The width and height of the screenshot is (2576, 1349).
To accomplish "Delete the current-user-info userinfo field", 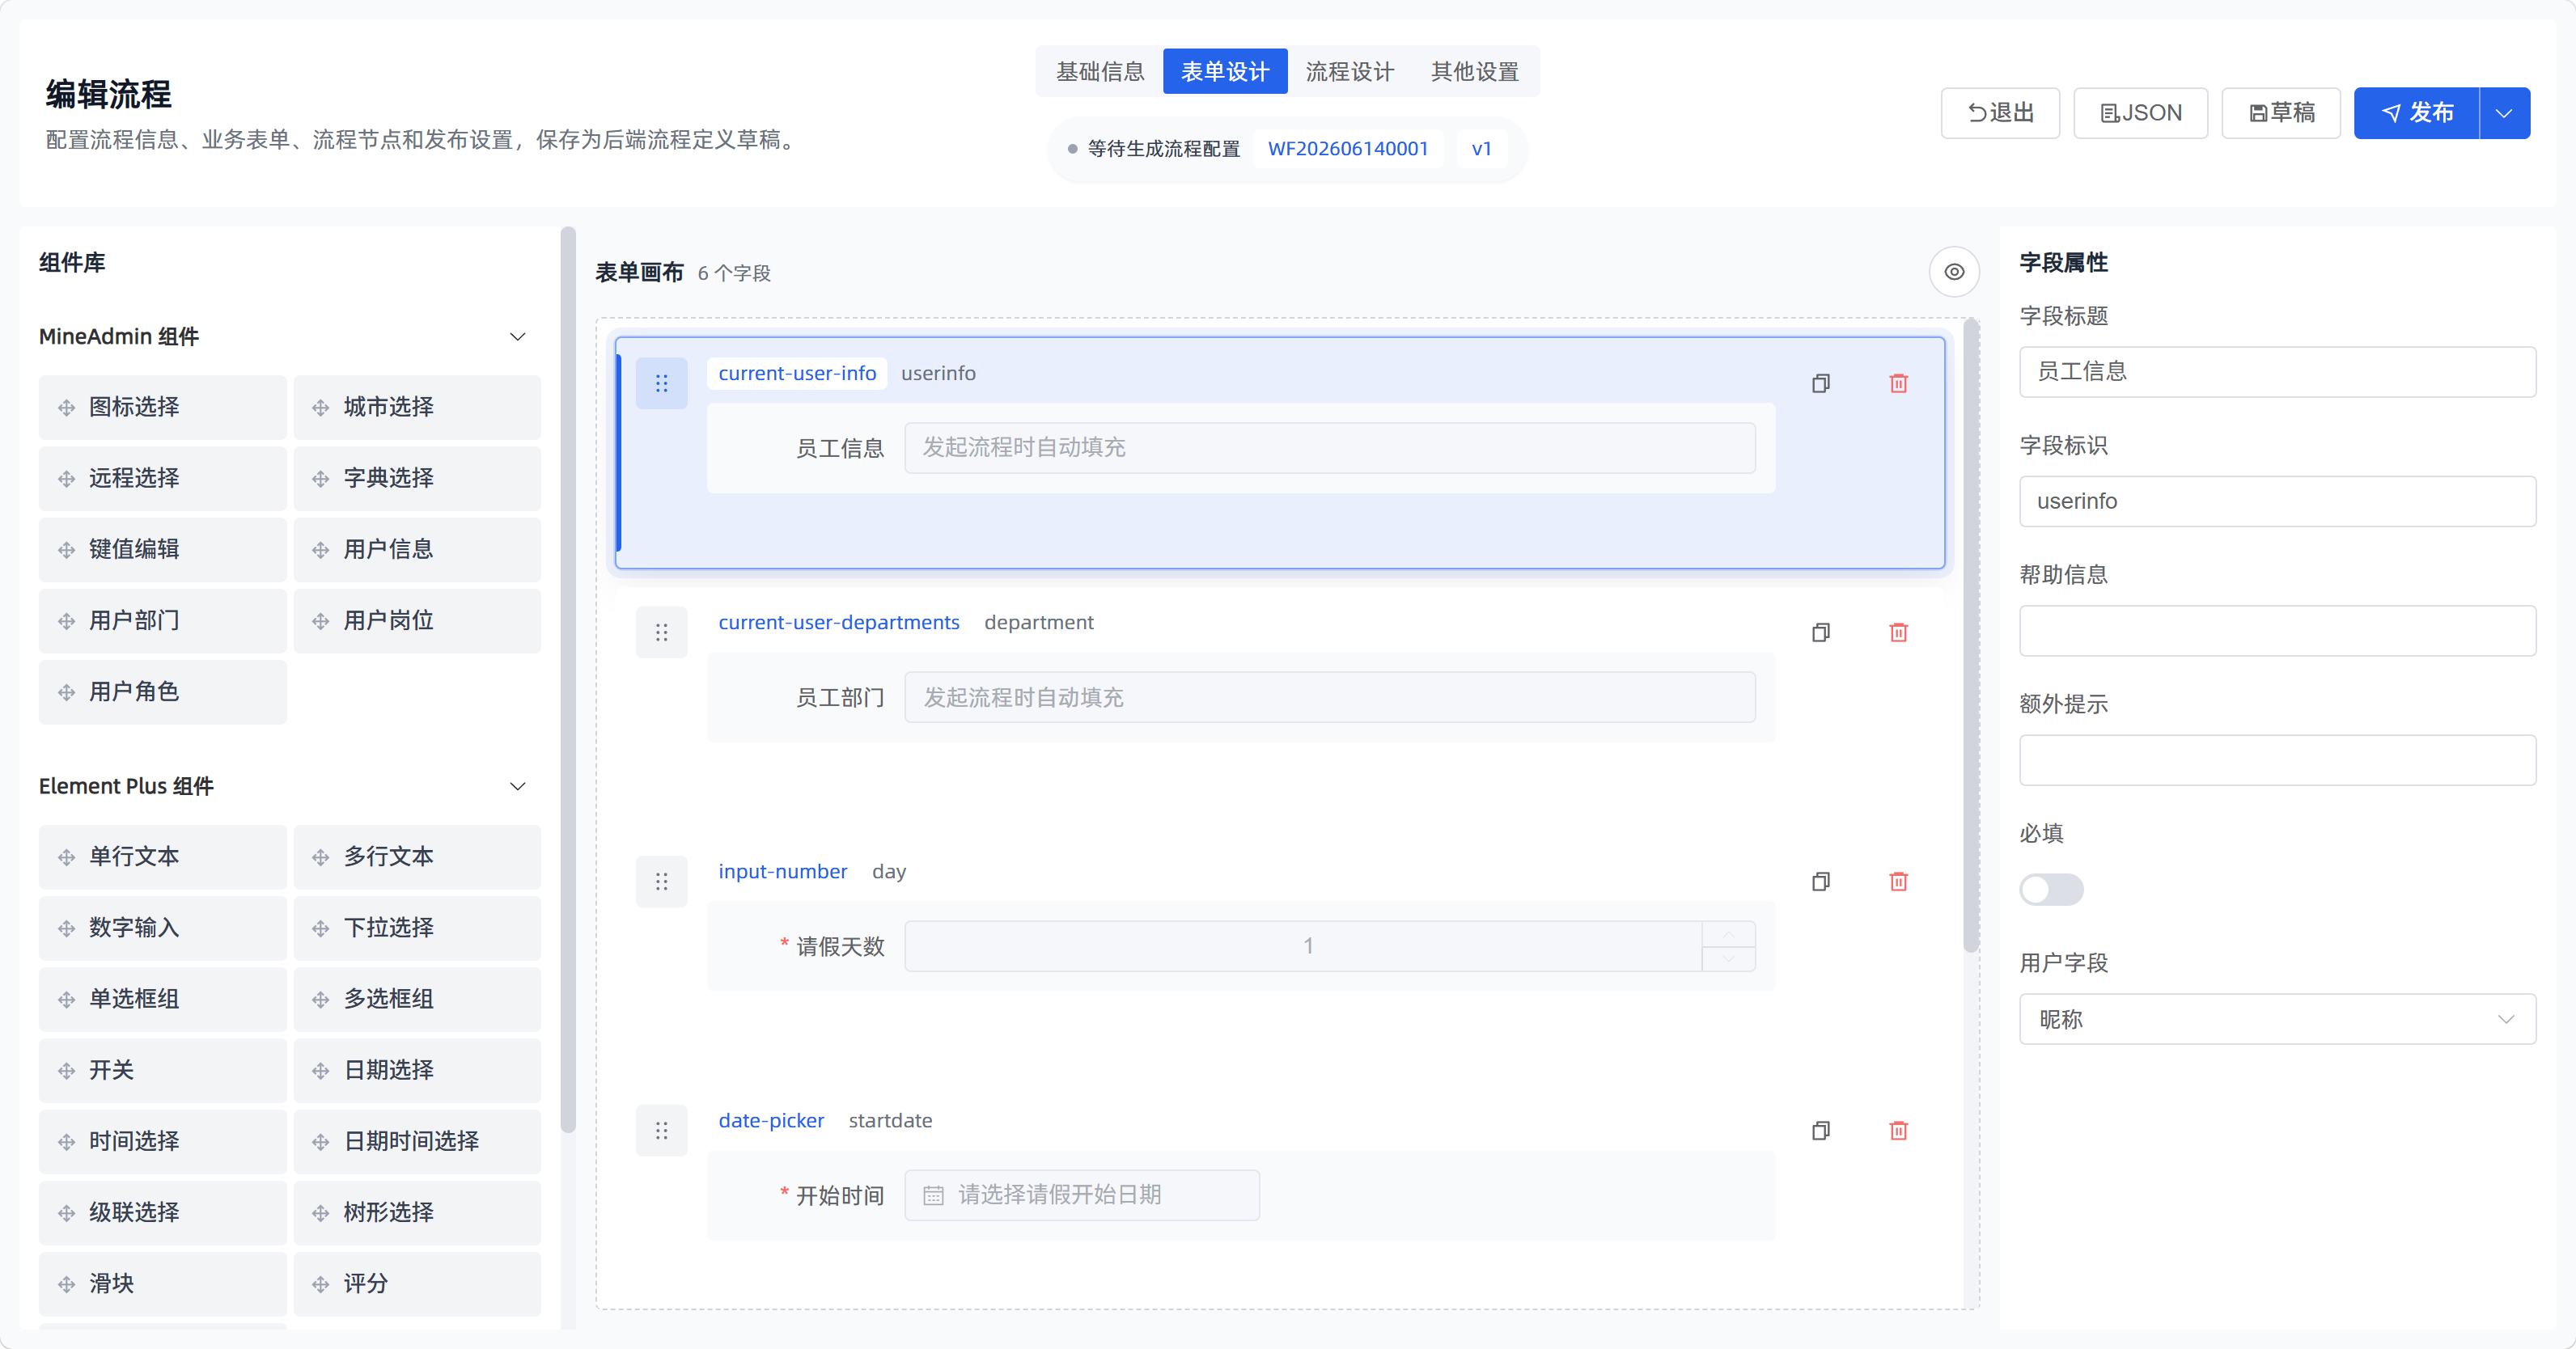I will pyautogui.click(x=1898, y=383).
